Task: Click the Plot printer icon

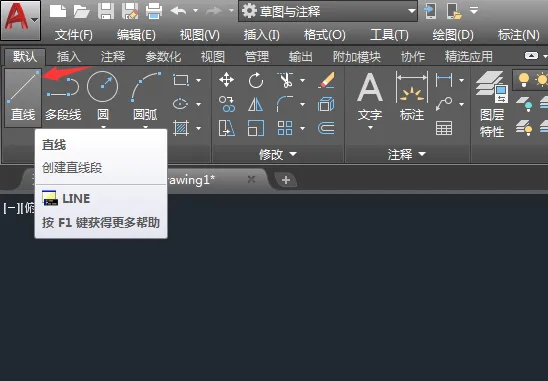Action: click(x=154, y=11)
